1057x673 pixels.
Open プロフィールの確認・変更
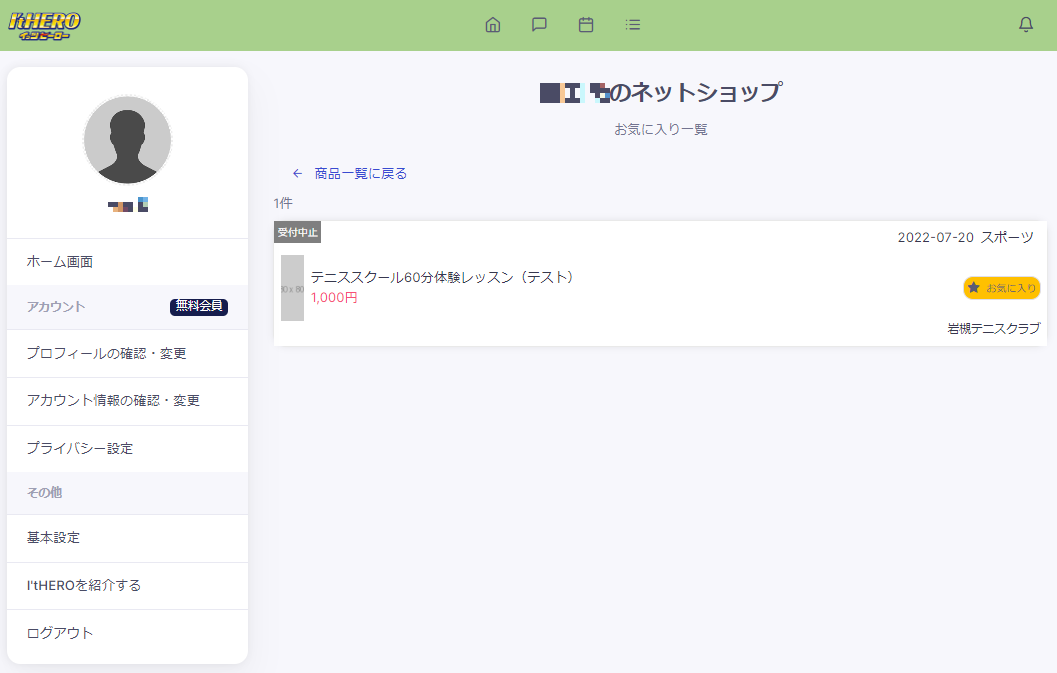tap(127, 353)
